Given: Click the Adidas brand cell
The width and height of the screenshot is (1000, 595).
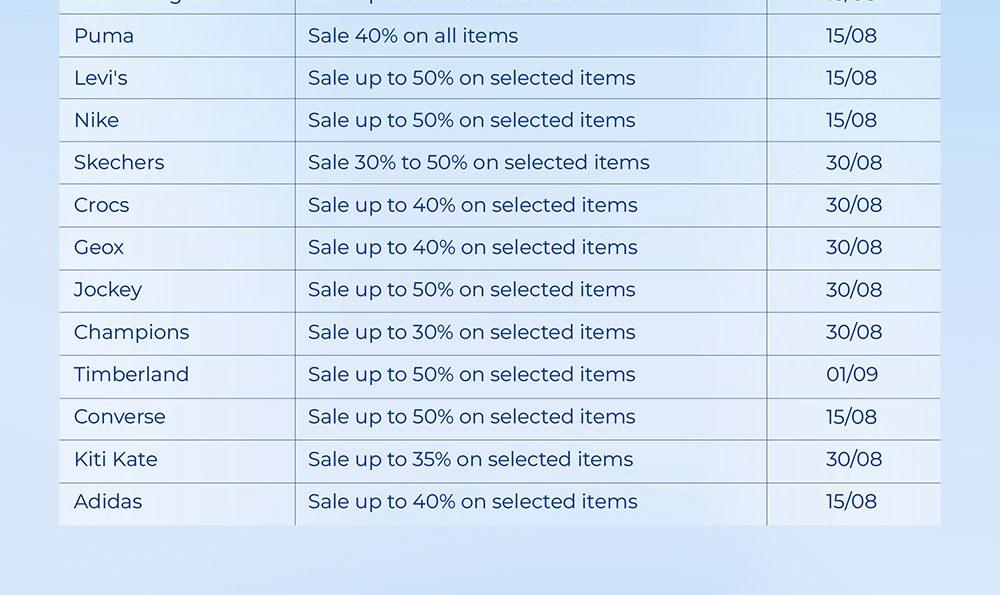Looking at the screenshot, I should coord(108,501).
